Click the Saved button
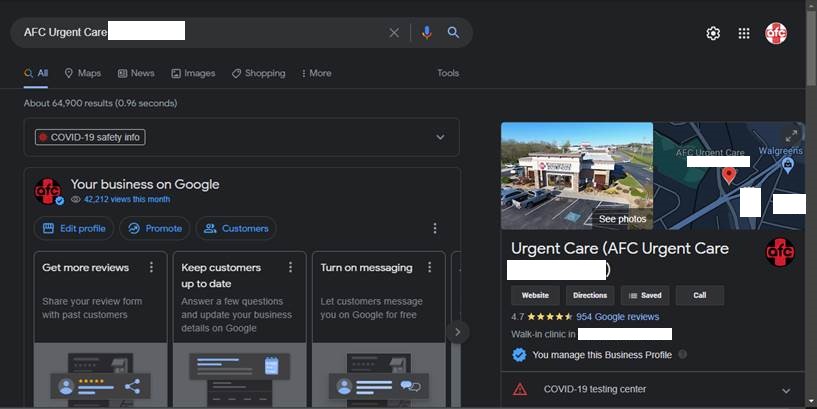Viewport: 817px width, 409px height. click(645, 295)
